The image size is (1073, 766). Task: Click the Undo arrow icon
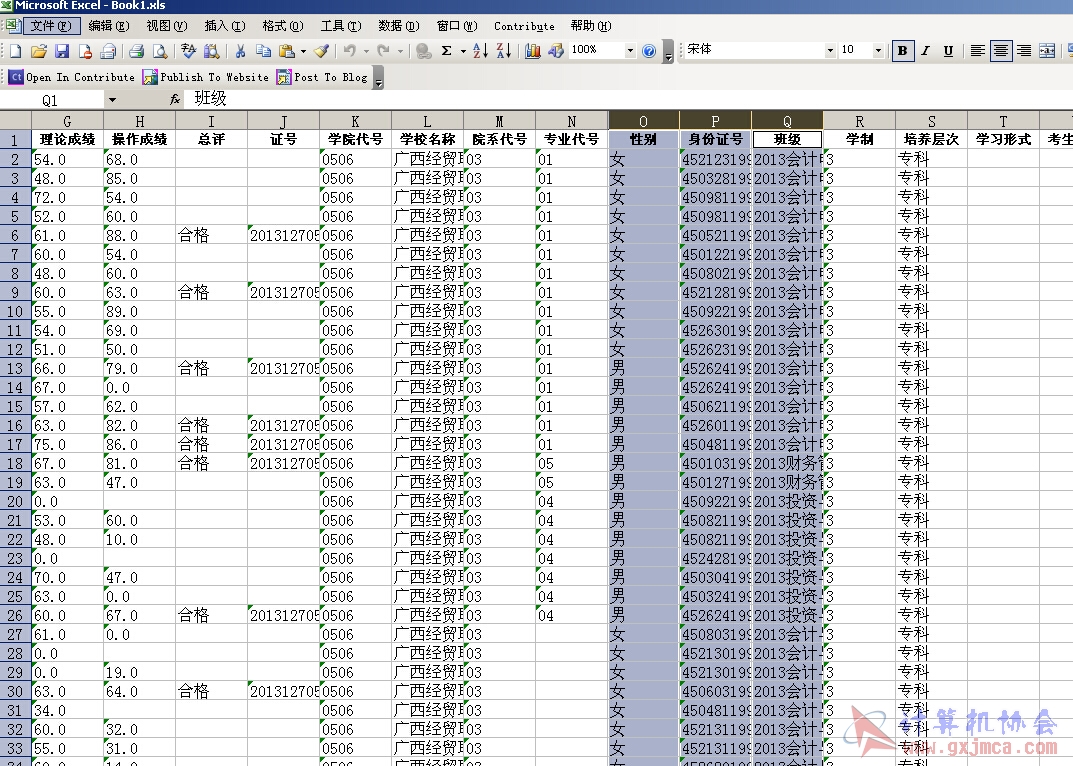350,51
